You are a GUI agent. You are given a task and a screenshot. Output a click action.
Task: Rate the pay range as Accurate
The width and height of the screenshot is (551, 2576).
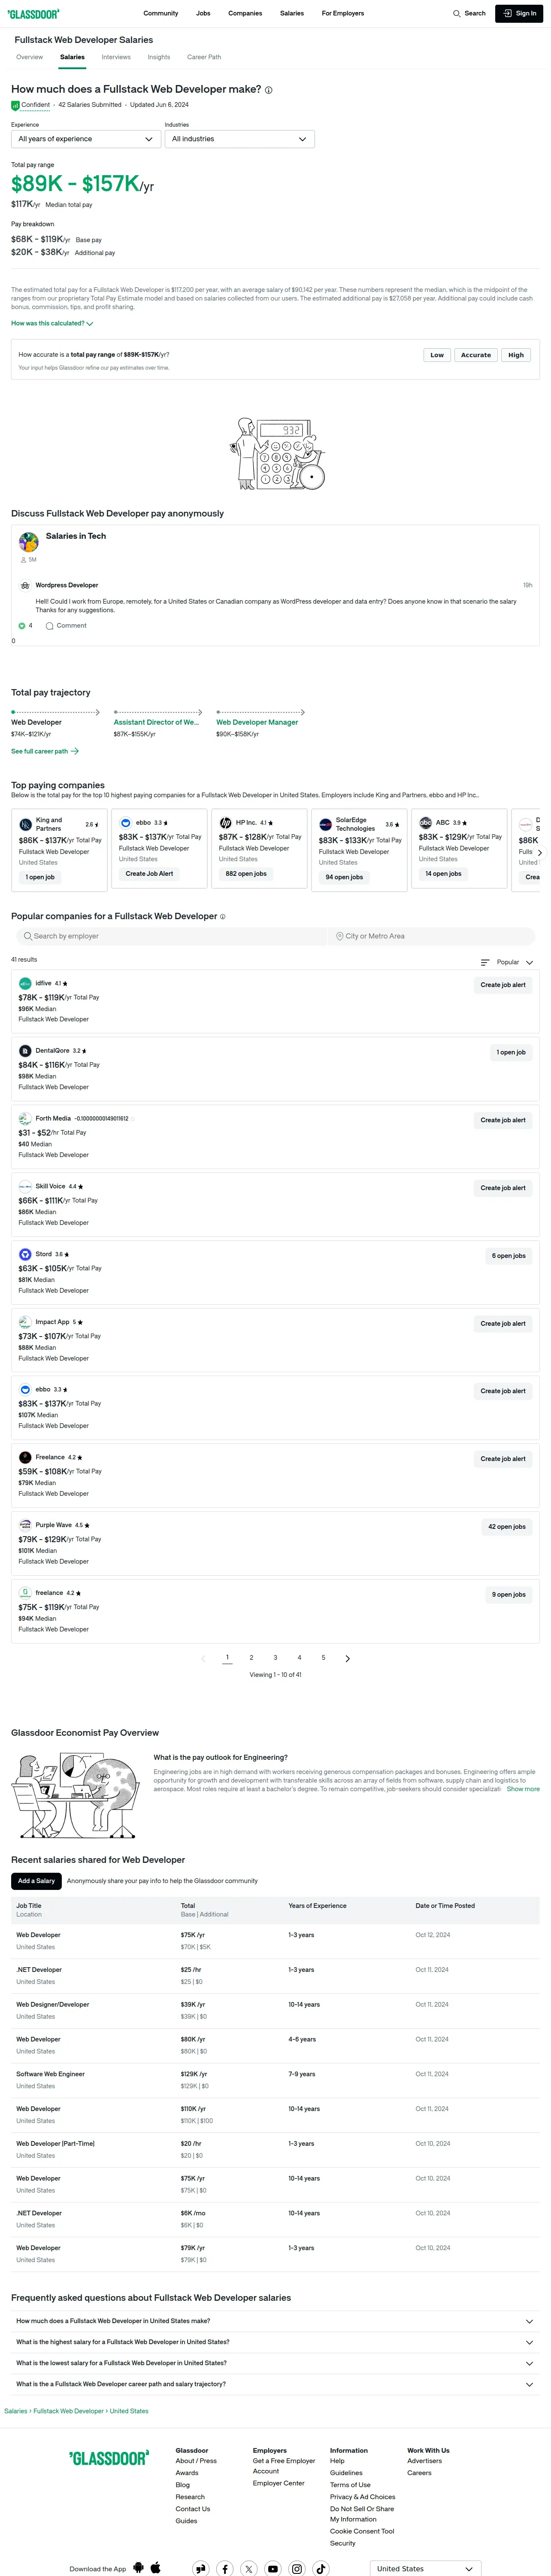coord(476,355)
